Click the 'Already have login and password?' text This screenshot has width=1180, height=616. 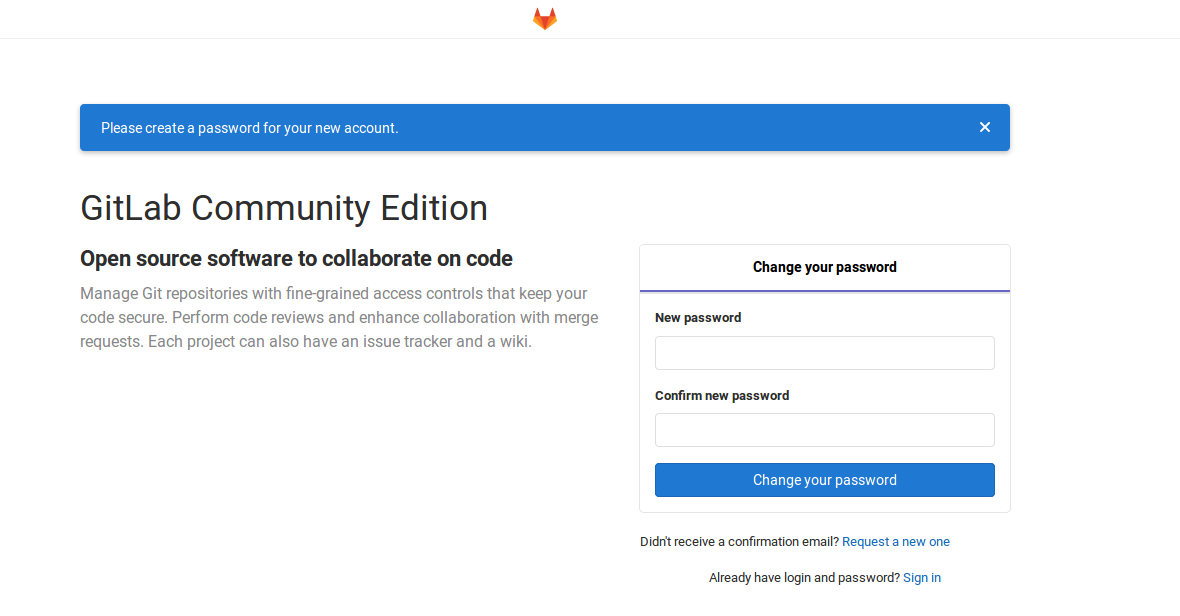coord(804,578)
